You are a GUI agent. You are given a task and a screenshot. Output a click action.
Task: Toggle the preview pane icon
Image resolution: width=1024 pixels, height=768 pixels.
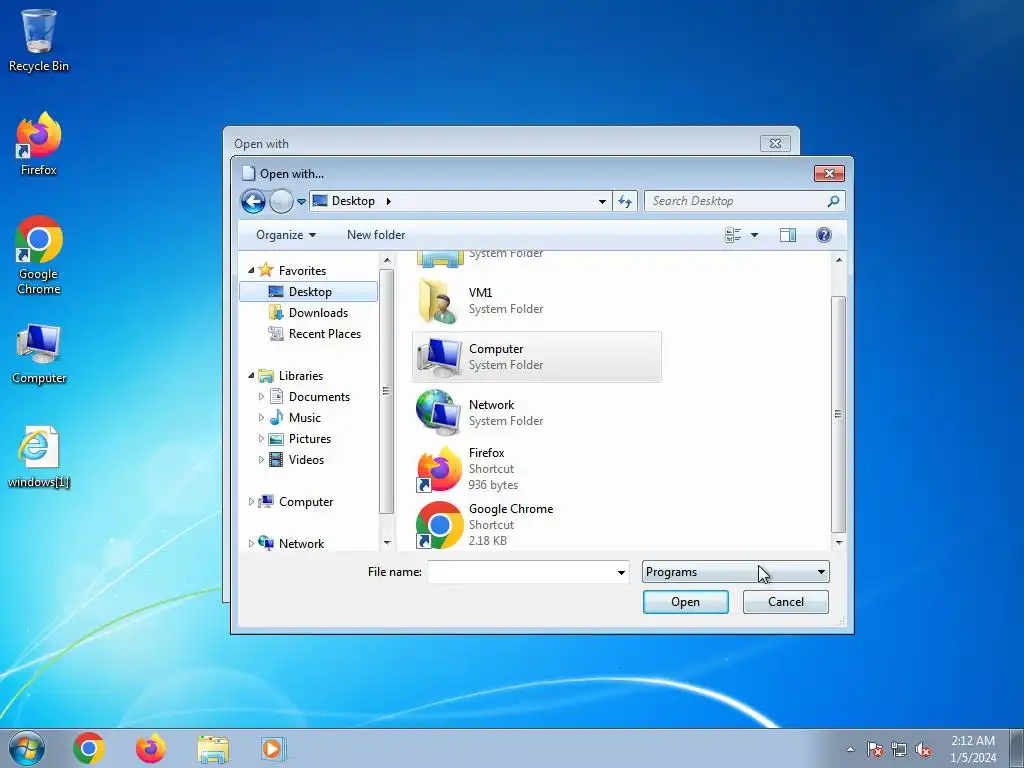788,235
